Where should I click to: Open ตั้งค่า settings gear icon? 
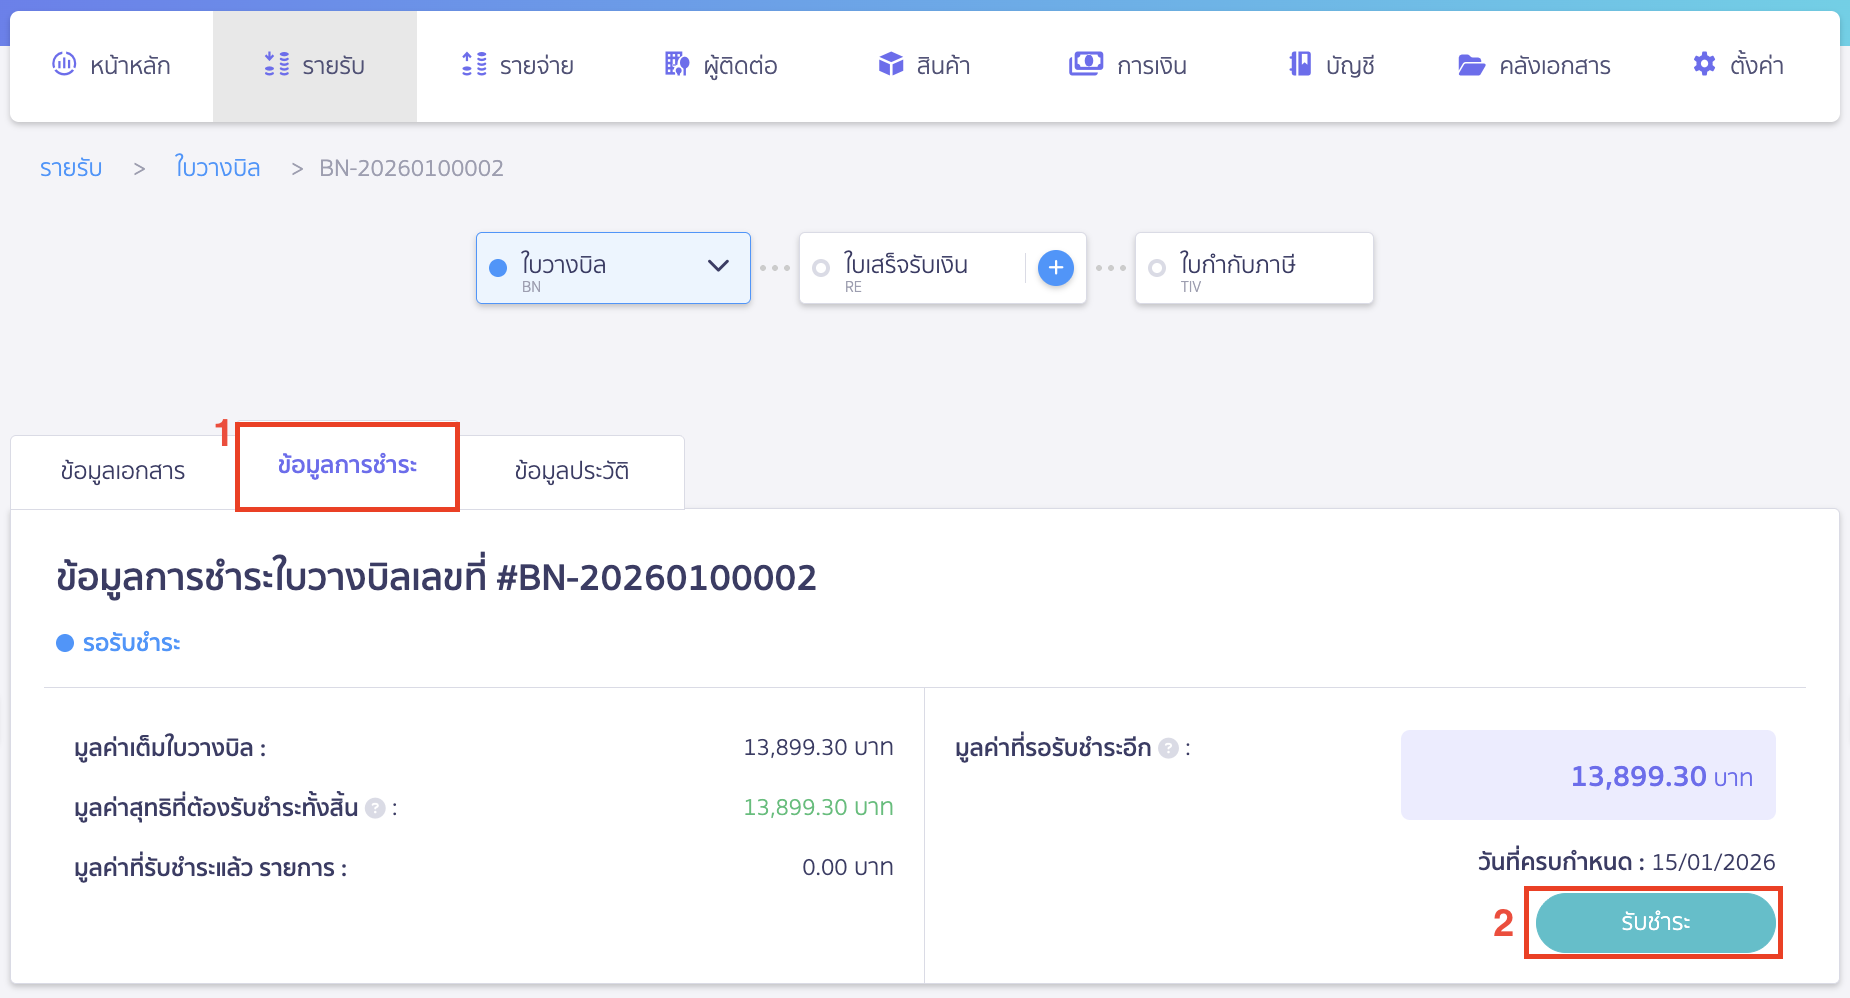coord(1703,64)
